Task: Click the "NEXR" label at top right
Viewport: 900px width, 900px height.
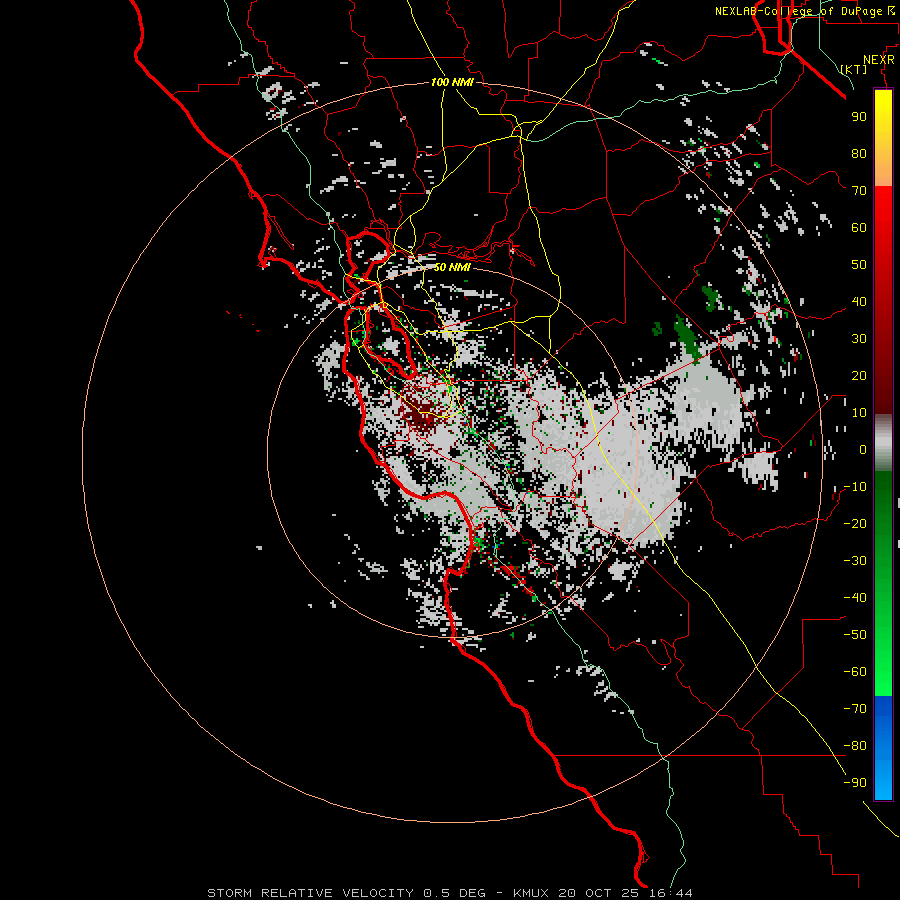Action: [879, 60]
